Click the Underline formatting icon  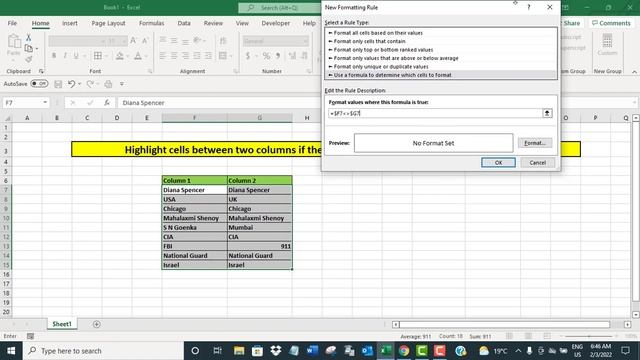(x=76, y=56)
